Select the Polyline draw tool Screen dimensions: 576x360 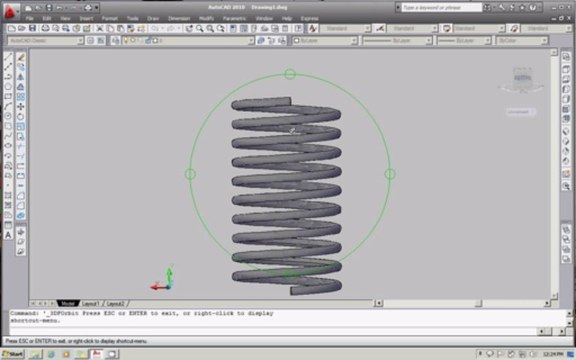pos(8,77)
